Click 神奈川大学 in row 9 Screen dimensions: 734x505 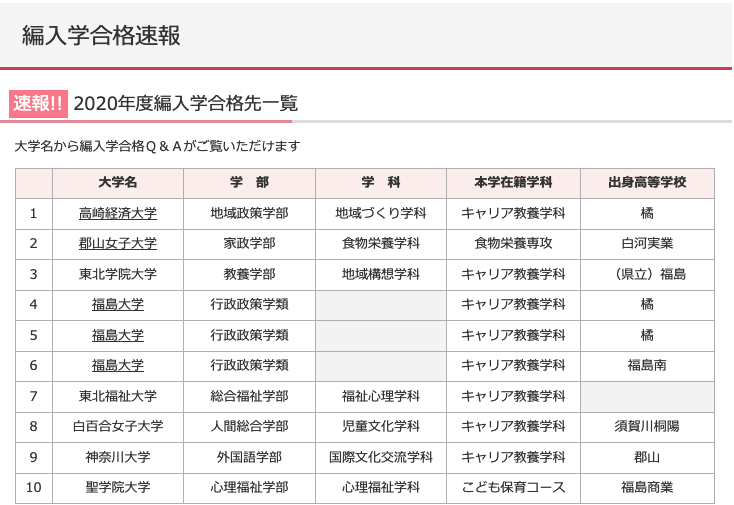tap(117, 457)
